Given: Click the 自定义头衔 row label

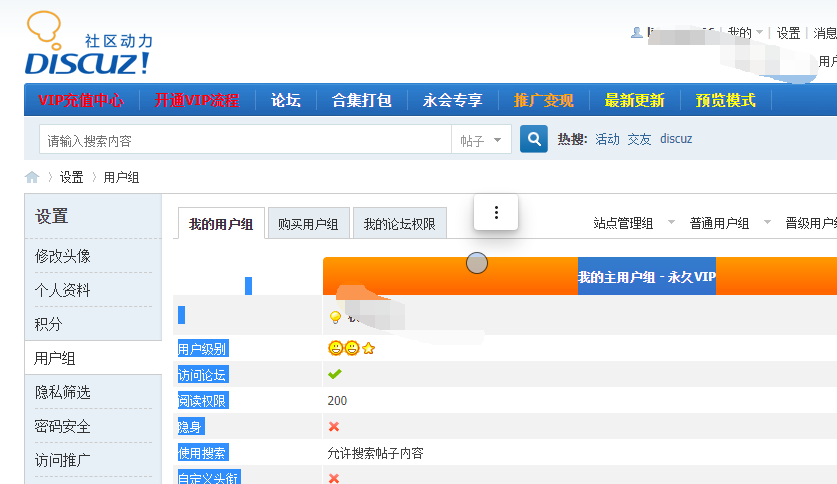Looking at the screenshot, I should tap(209, 478).
